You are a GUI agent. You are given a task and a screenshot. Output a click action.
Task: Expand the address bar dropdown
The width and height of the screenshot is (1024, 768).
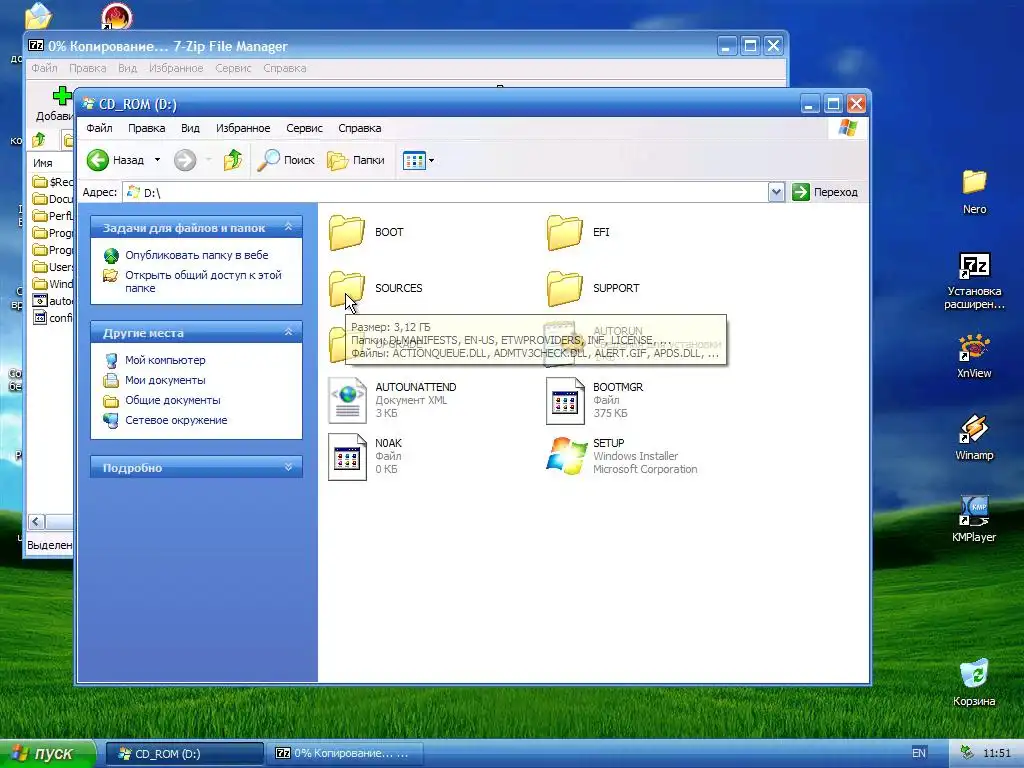coord(776,192)
